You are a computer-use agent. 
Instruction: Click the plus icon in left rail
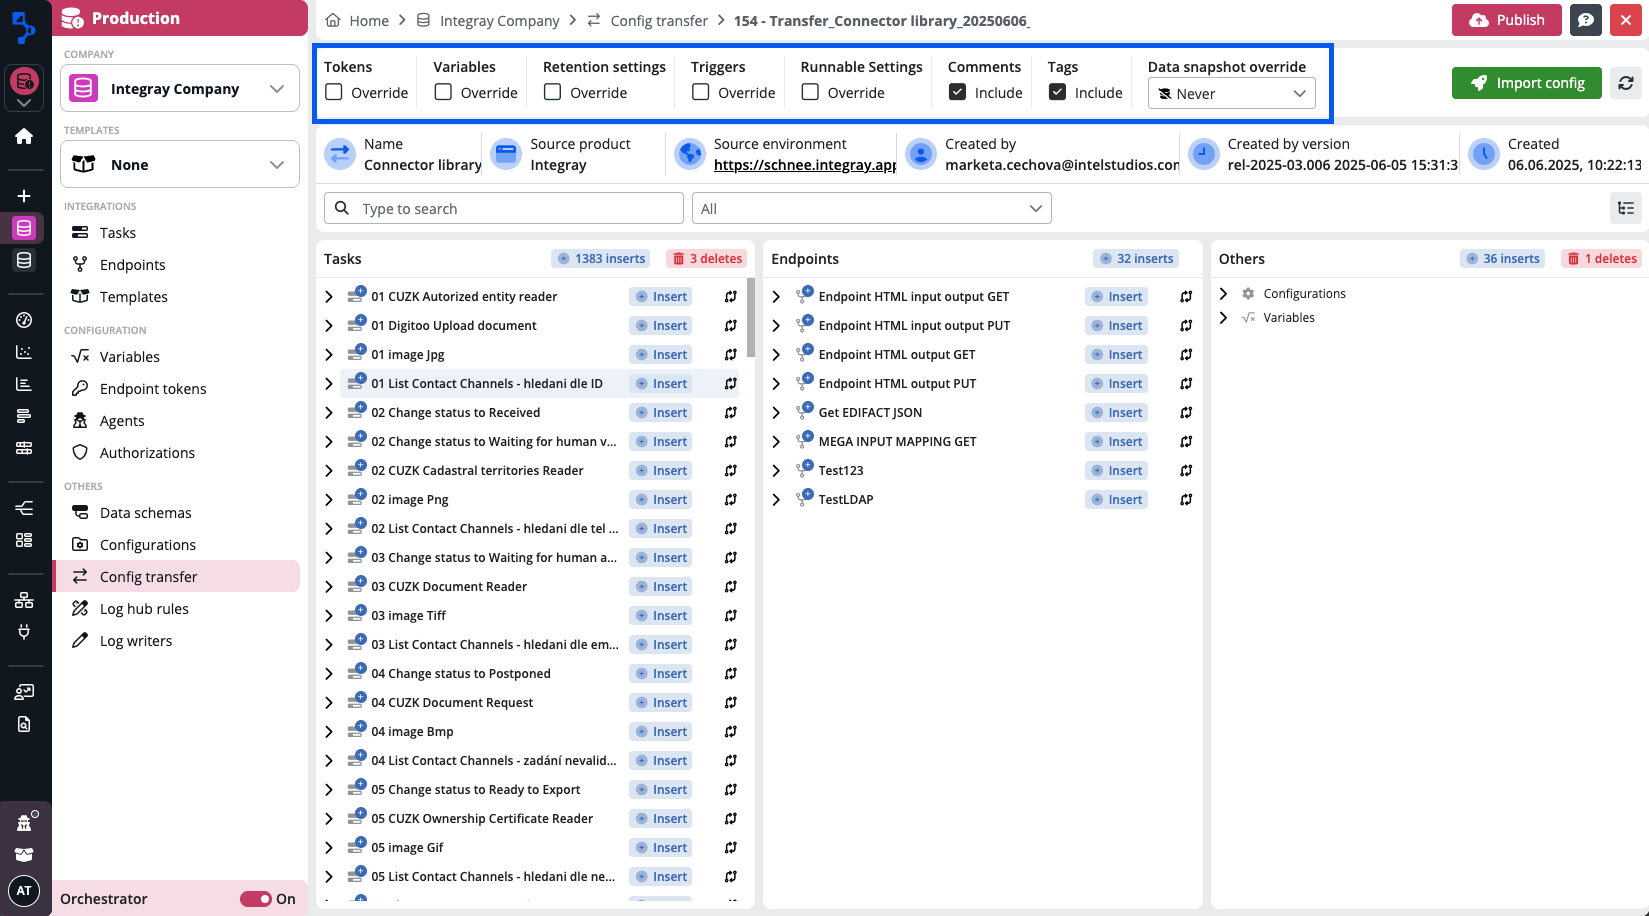[24, 196]
